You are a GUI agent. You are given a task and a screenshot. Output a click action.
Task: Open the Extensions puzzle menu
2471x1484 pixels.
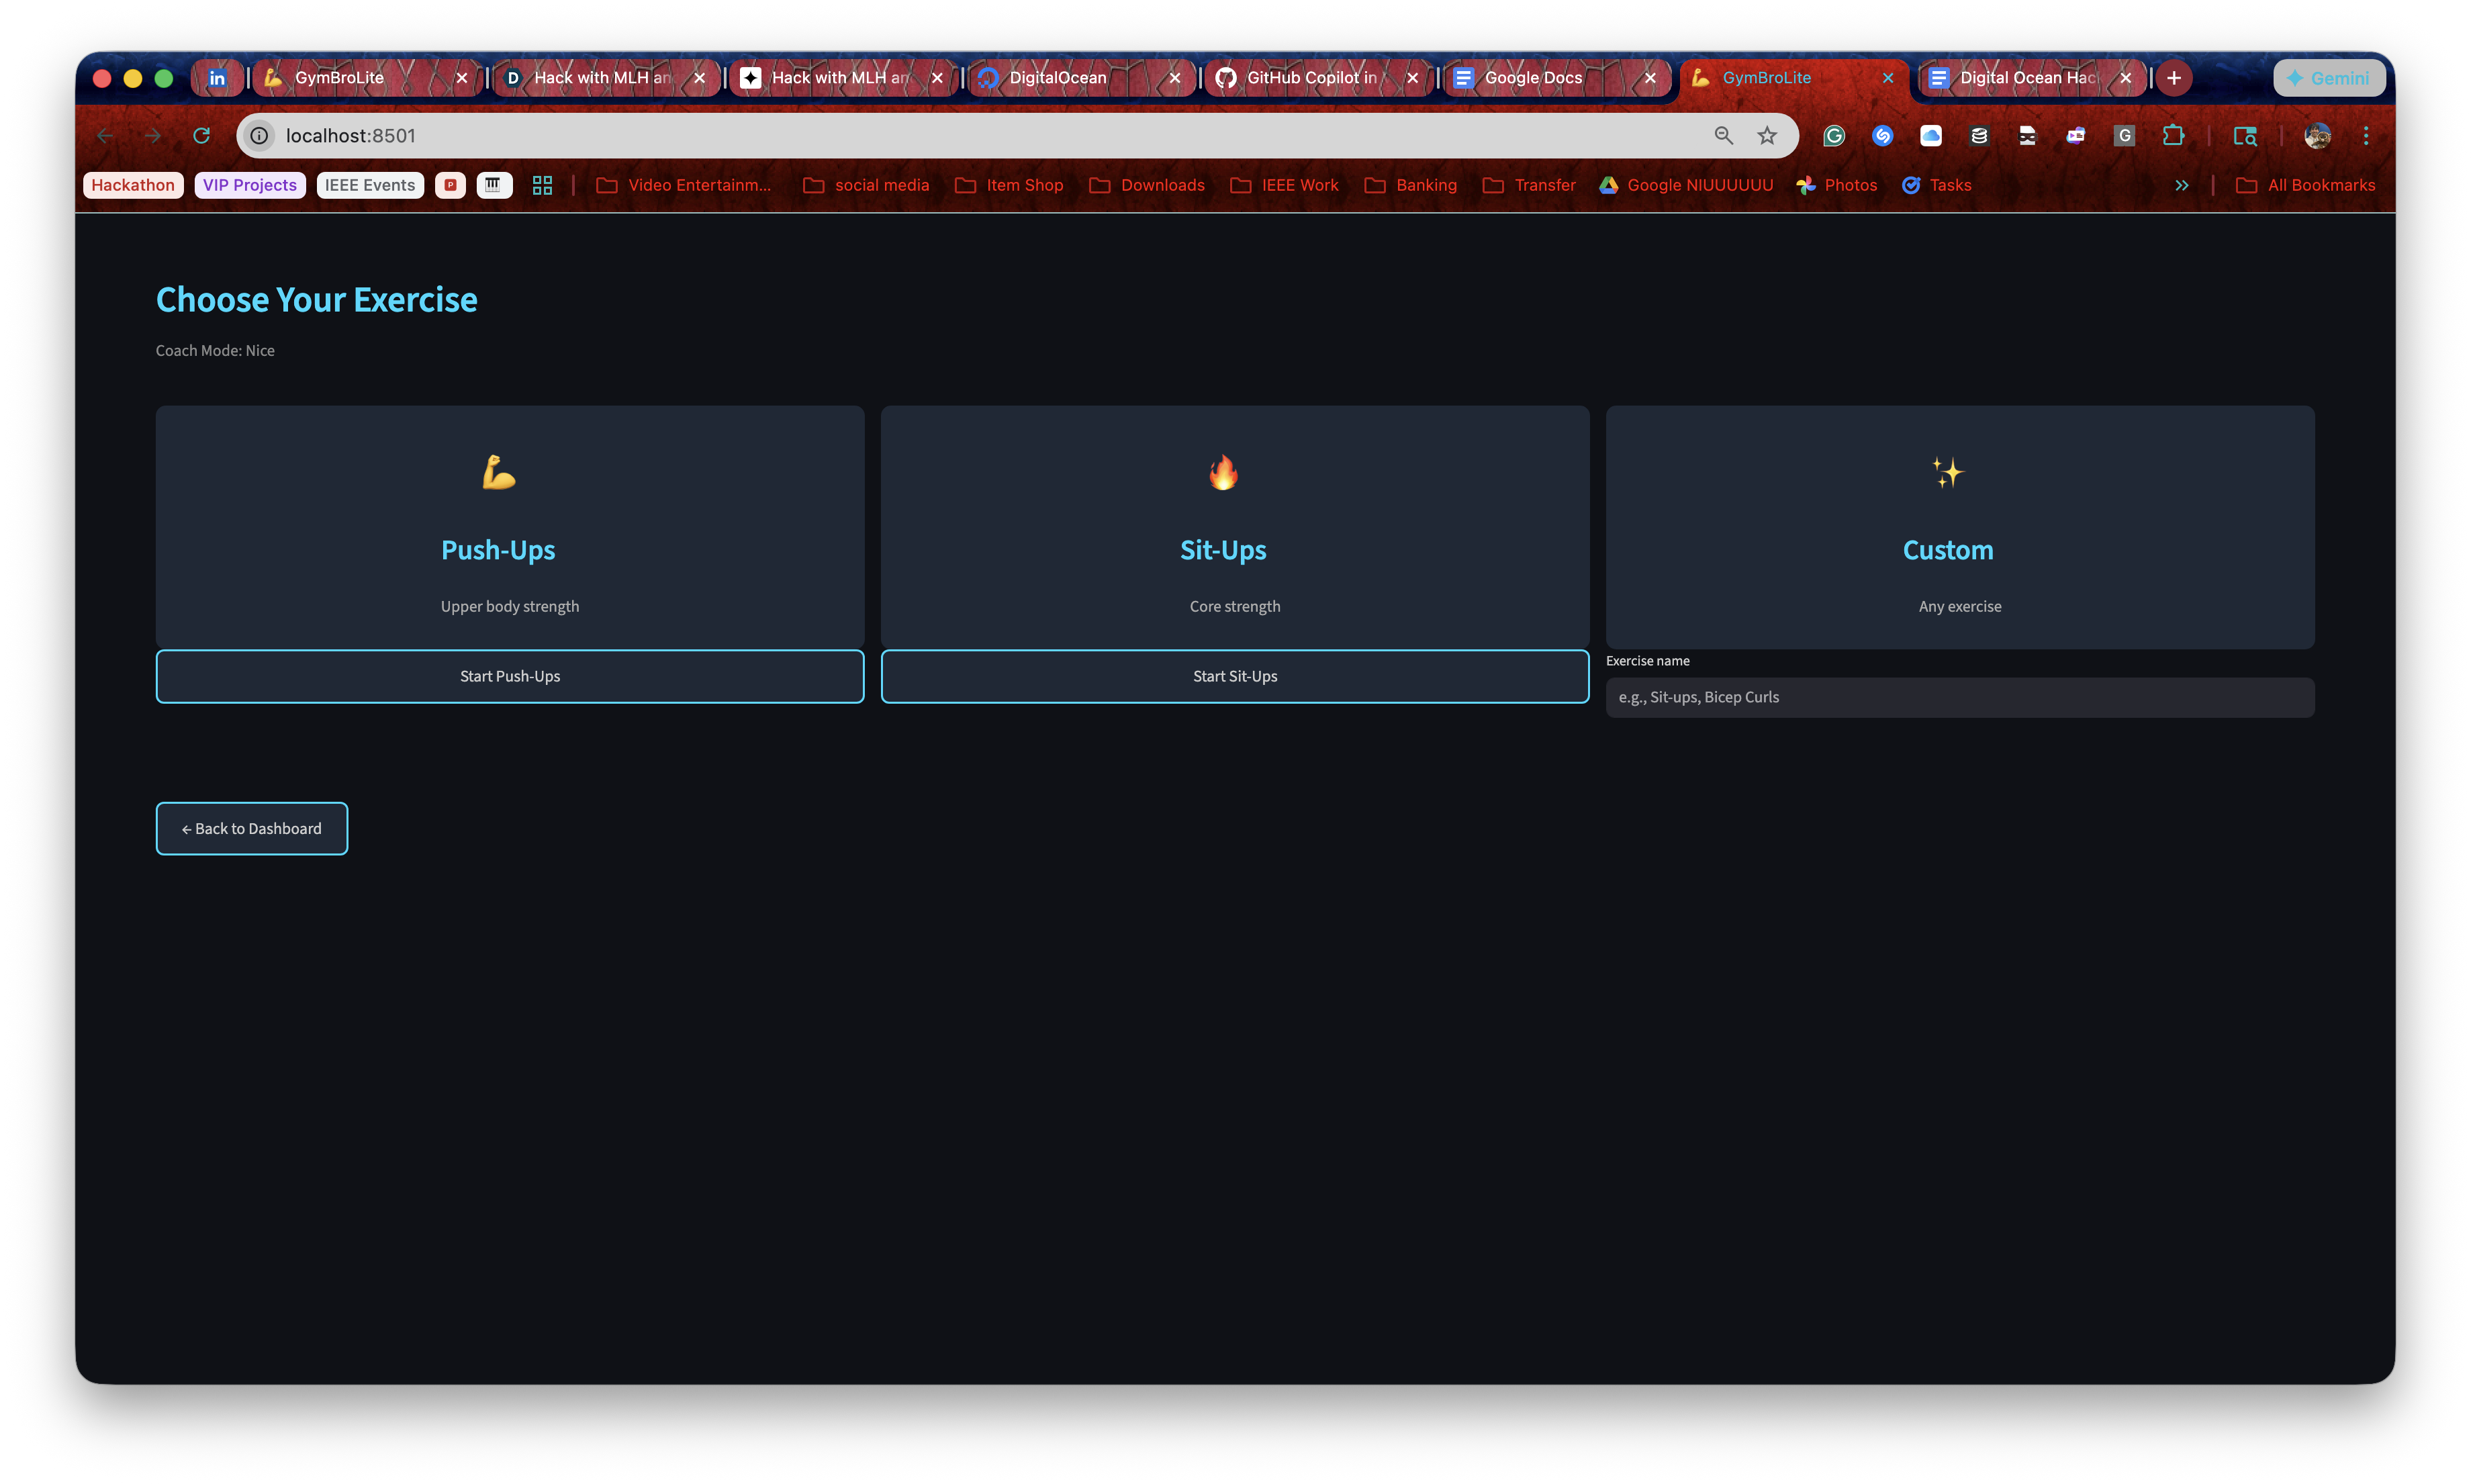click(x=2173, y=136)
